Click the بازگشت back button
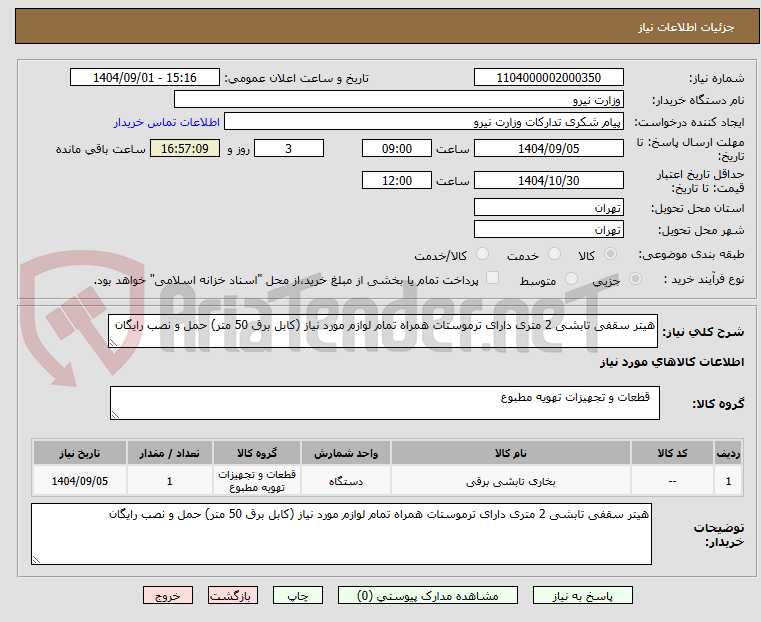 pos(233,595)
